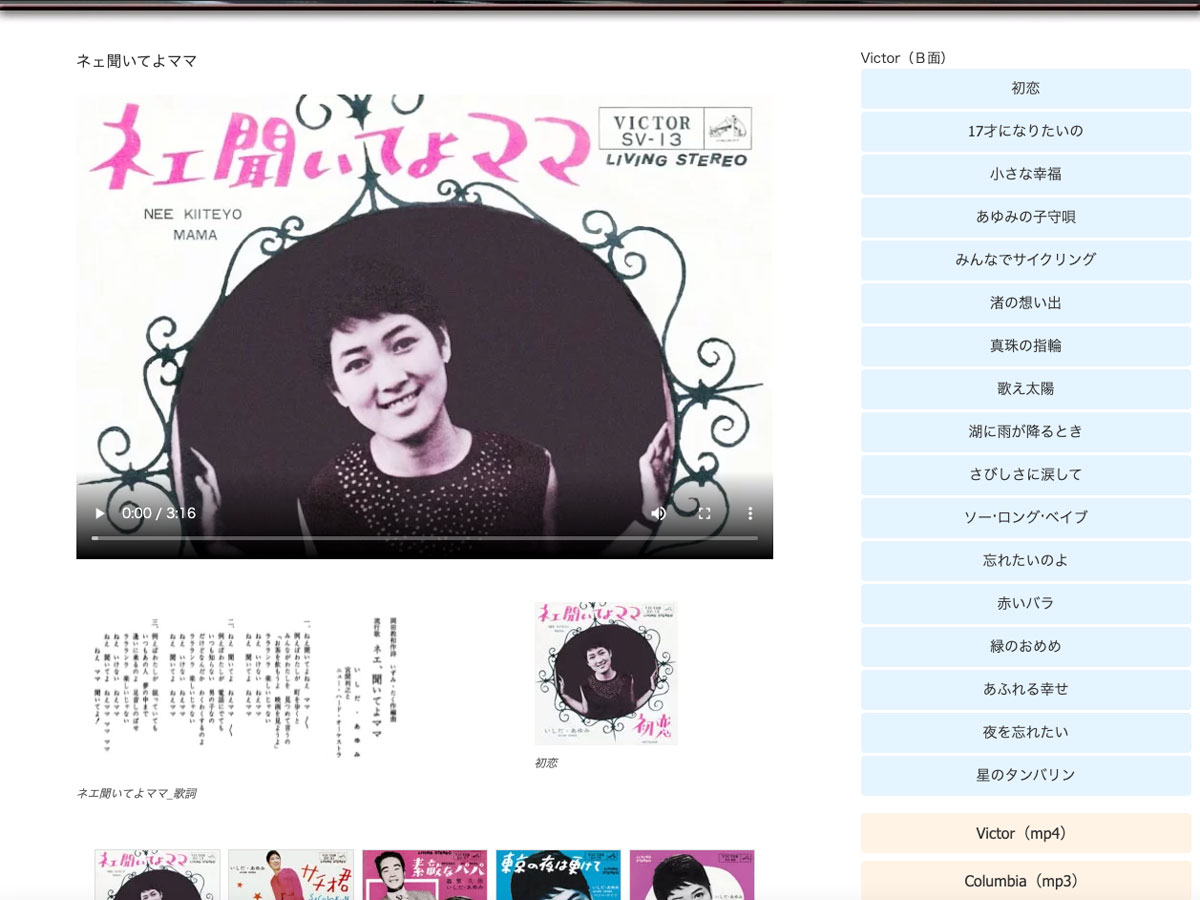1200x900 pixels.
Task: Open 真珠の指輪 from the song list
Action: coord(1025,346)
